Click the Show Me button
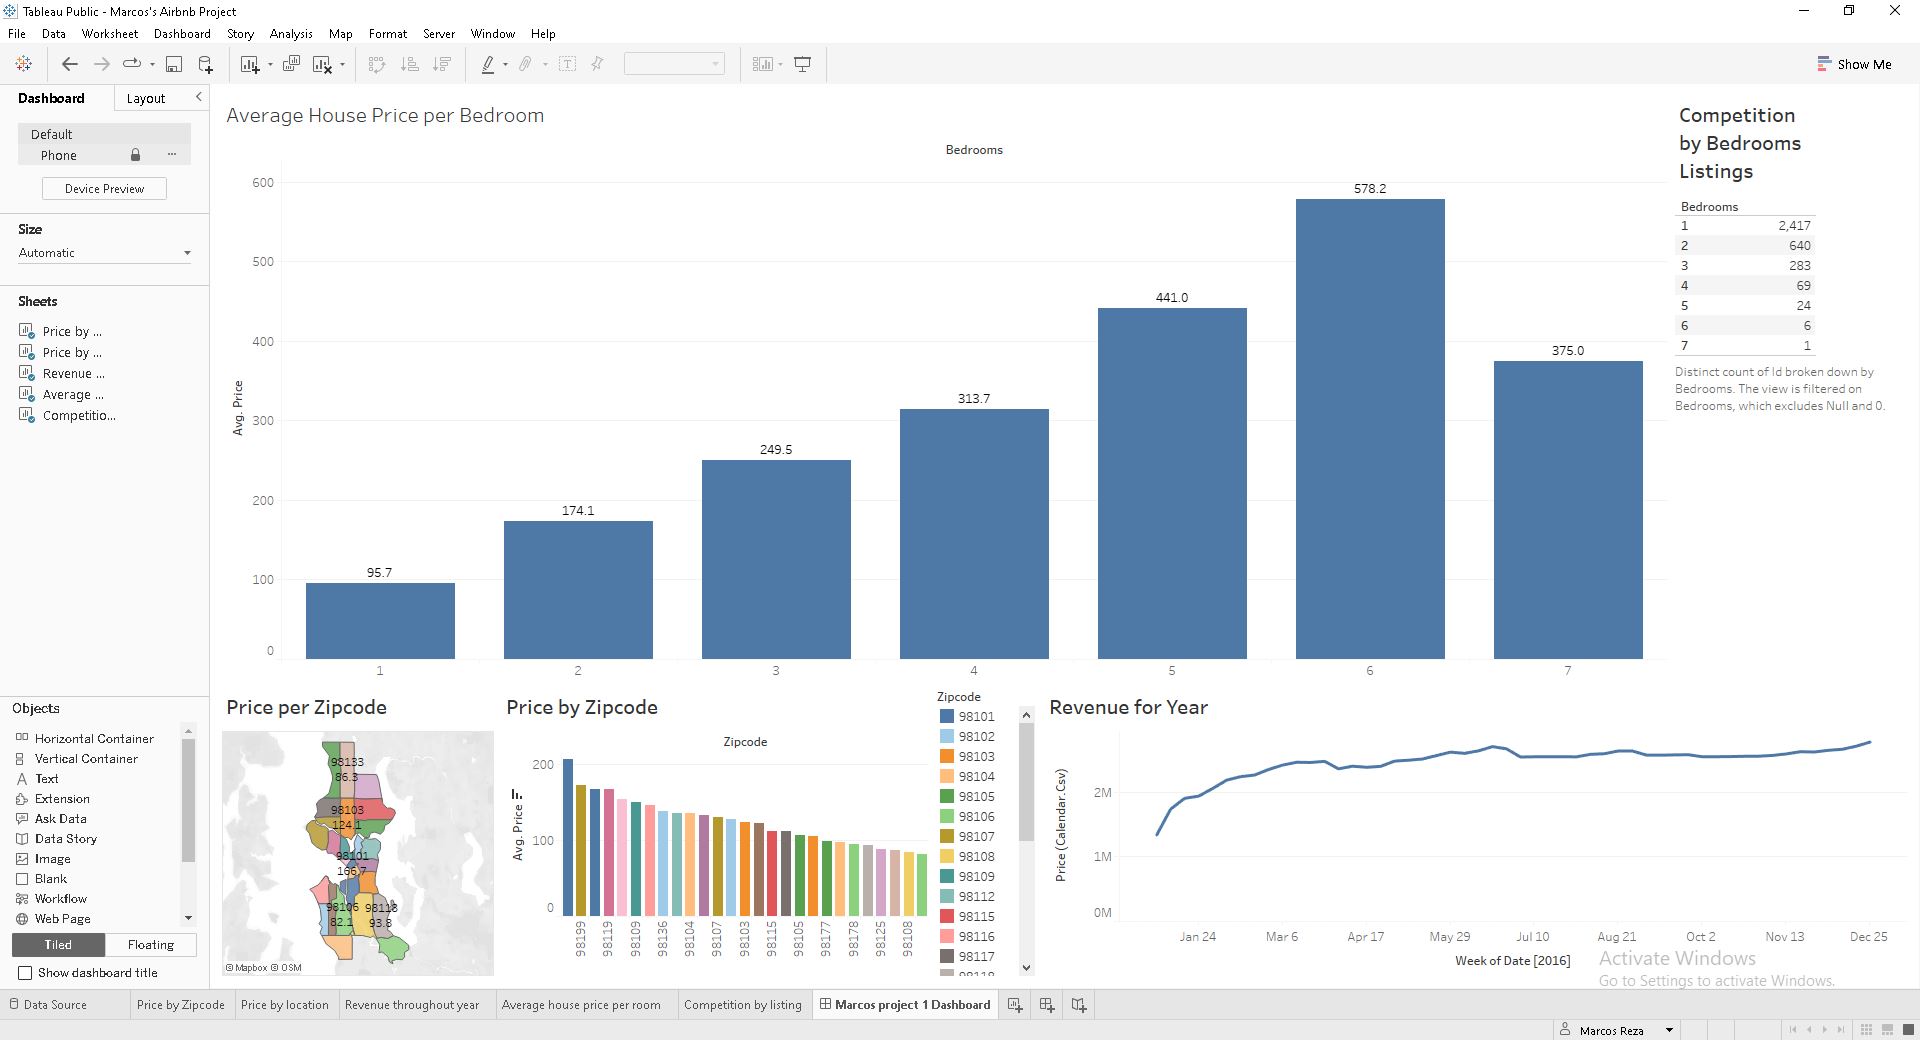The image size is (1920, 1040). 1854,65
